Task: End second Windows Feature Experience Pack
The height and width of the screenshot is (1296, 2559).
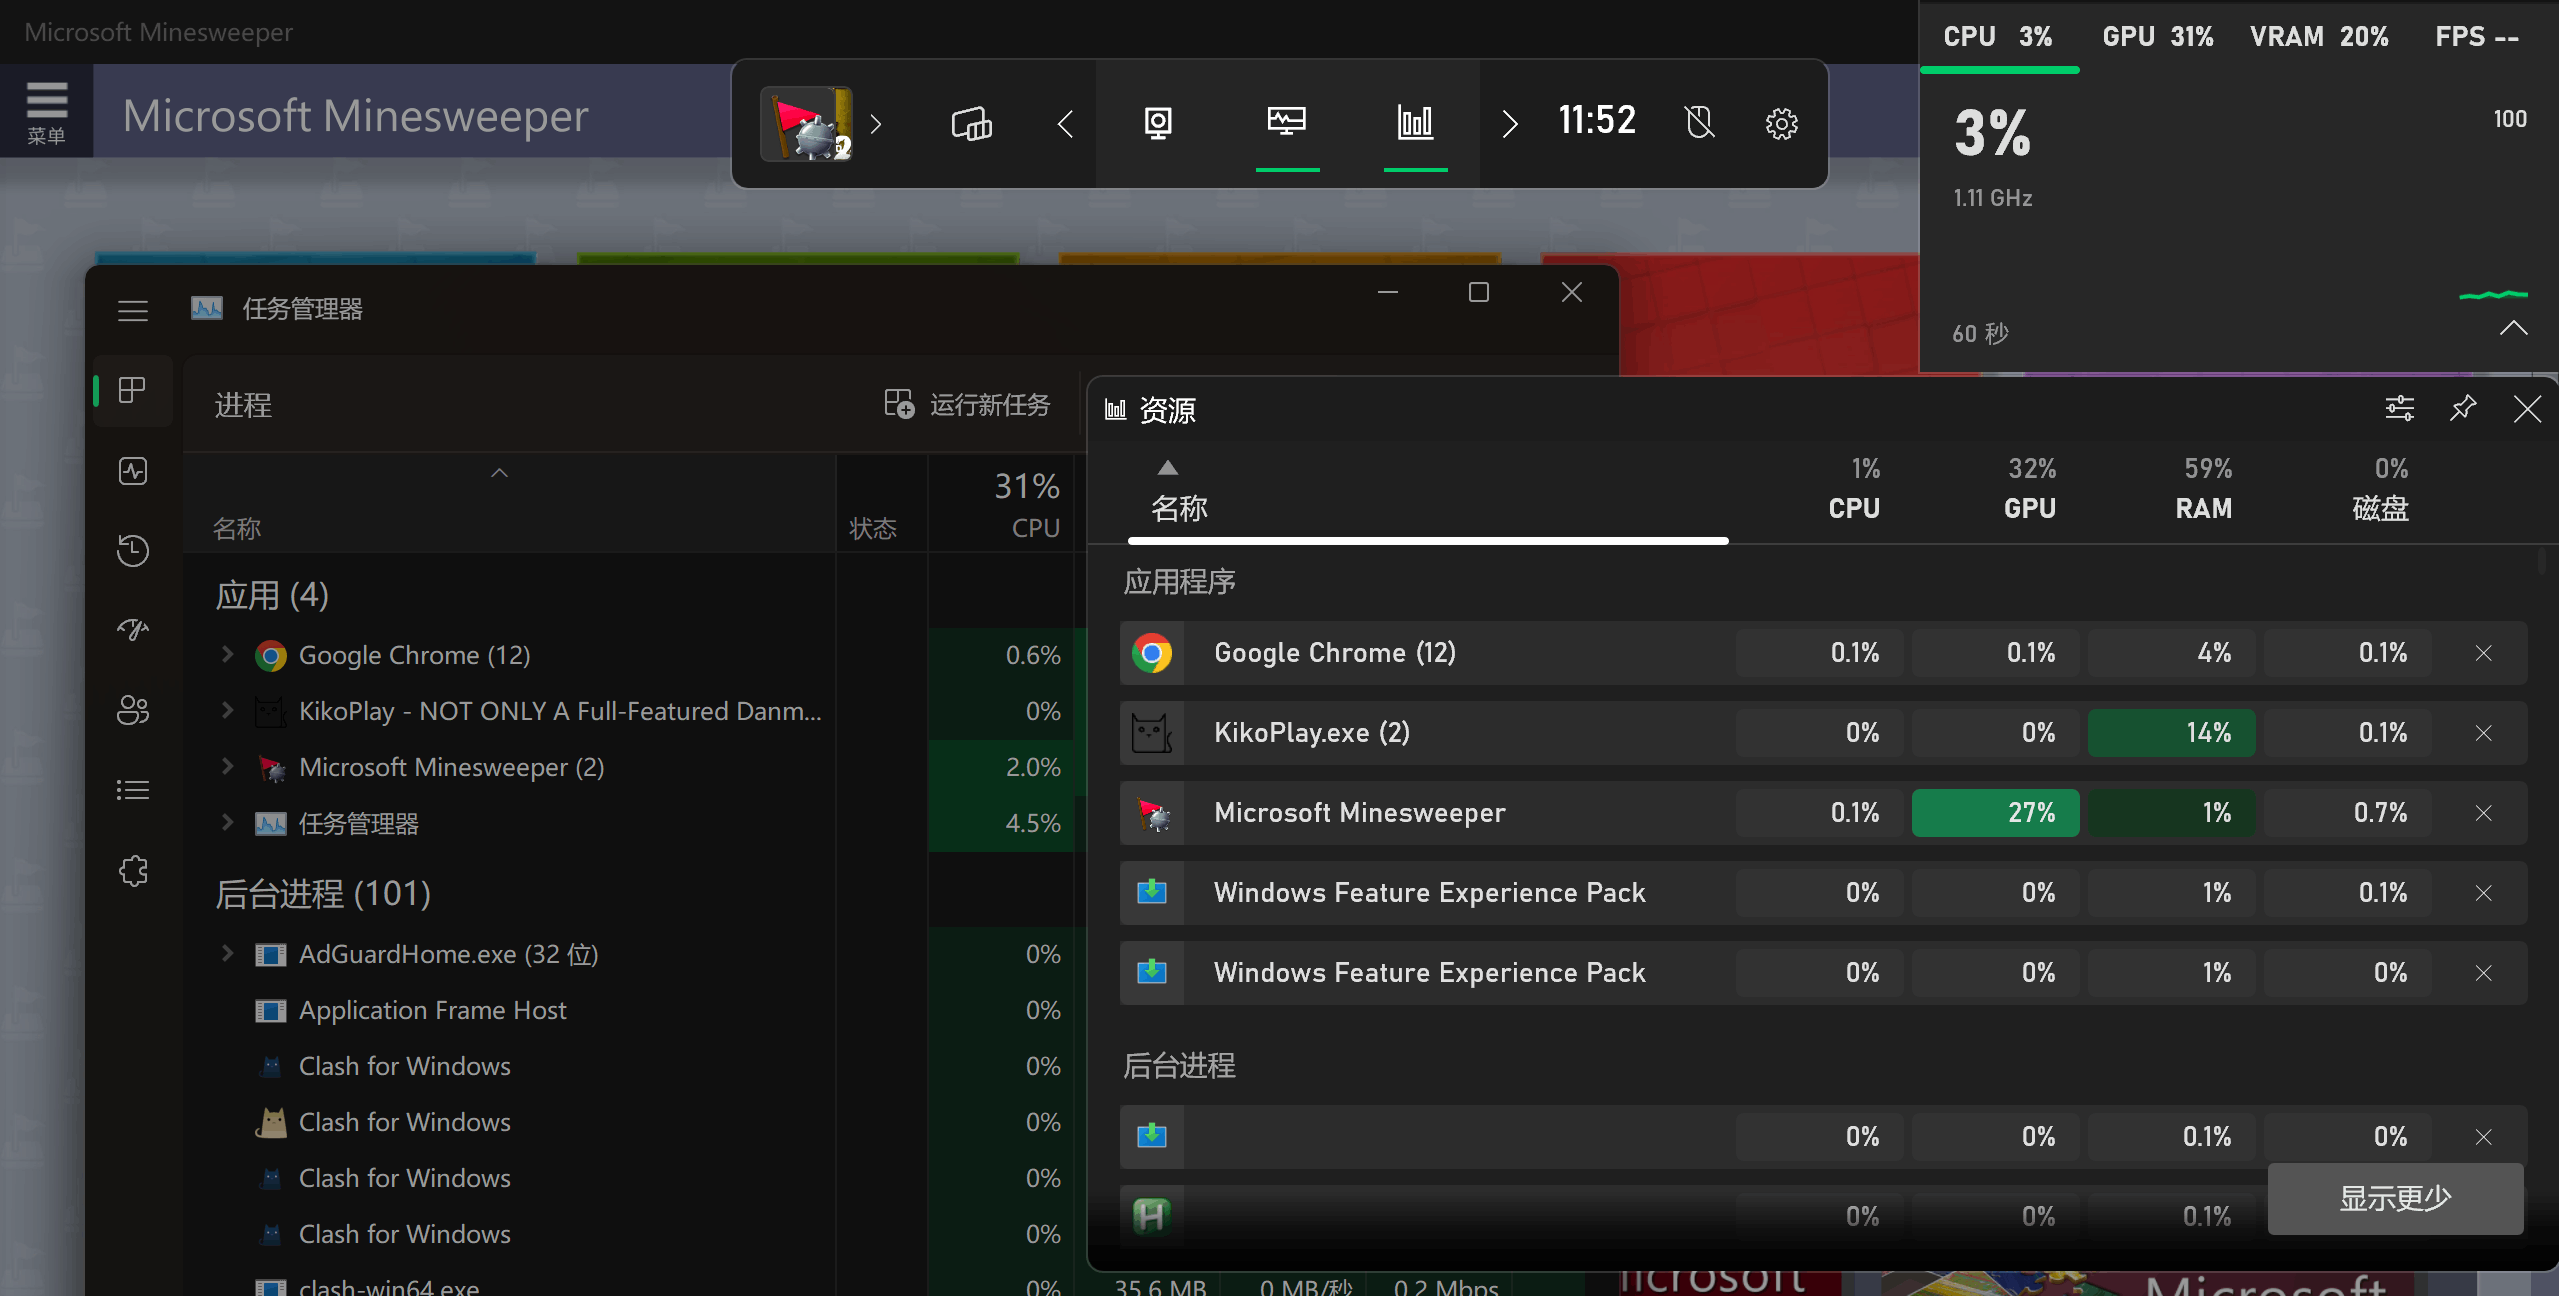Action: pyautogui.click(x=2483, y=973)
